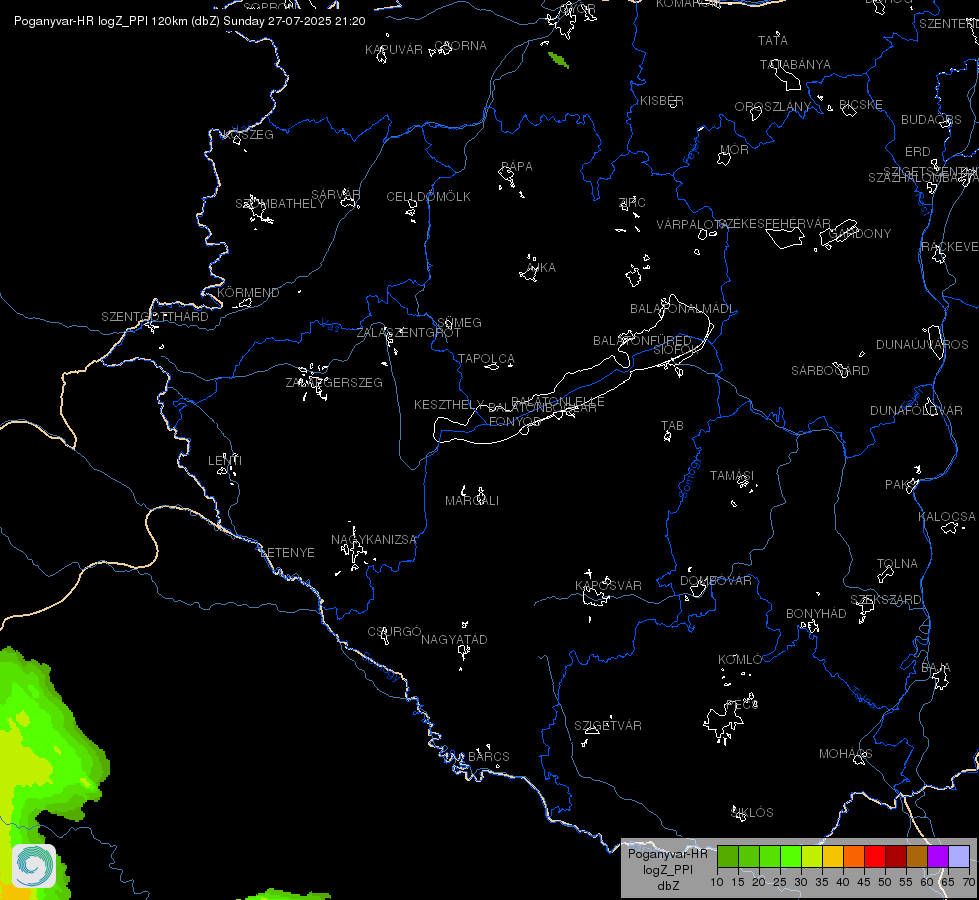The height and width of the screenshot is (900, 979).
Task: Click the legend title Poganyvar-HR logZ_PPI dbZ
Action: (x=667, y=869)
